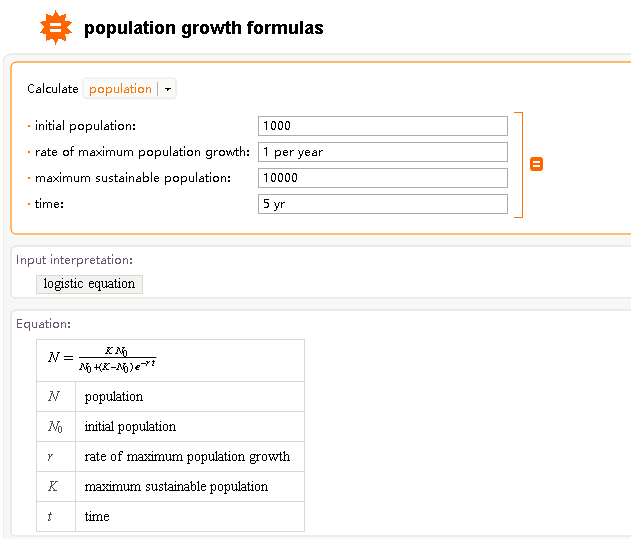This screenshot has width=631, height=539.
Task: Focus the growth rate field "1 per year"
Action: [x=382, y=152]
